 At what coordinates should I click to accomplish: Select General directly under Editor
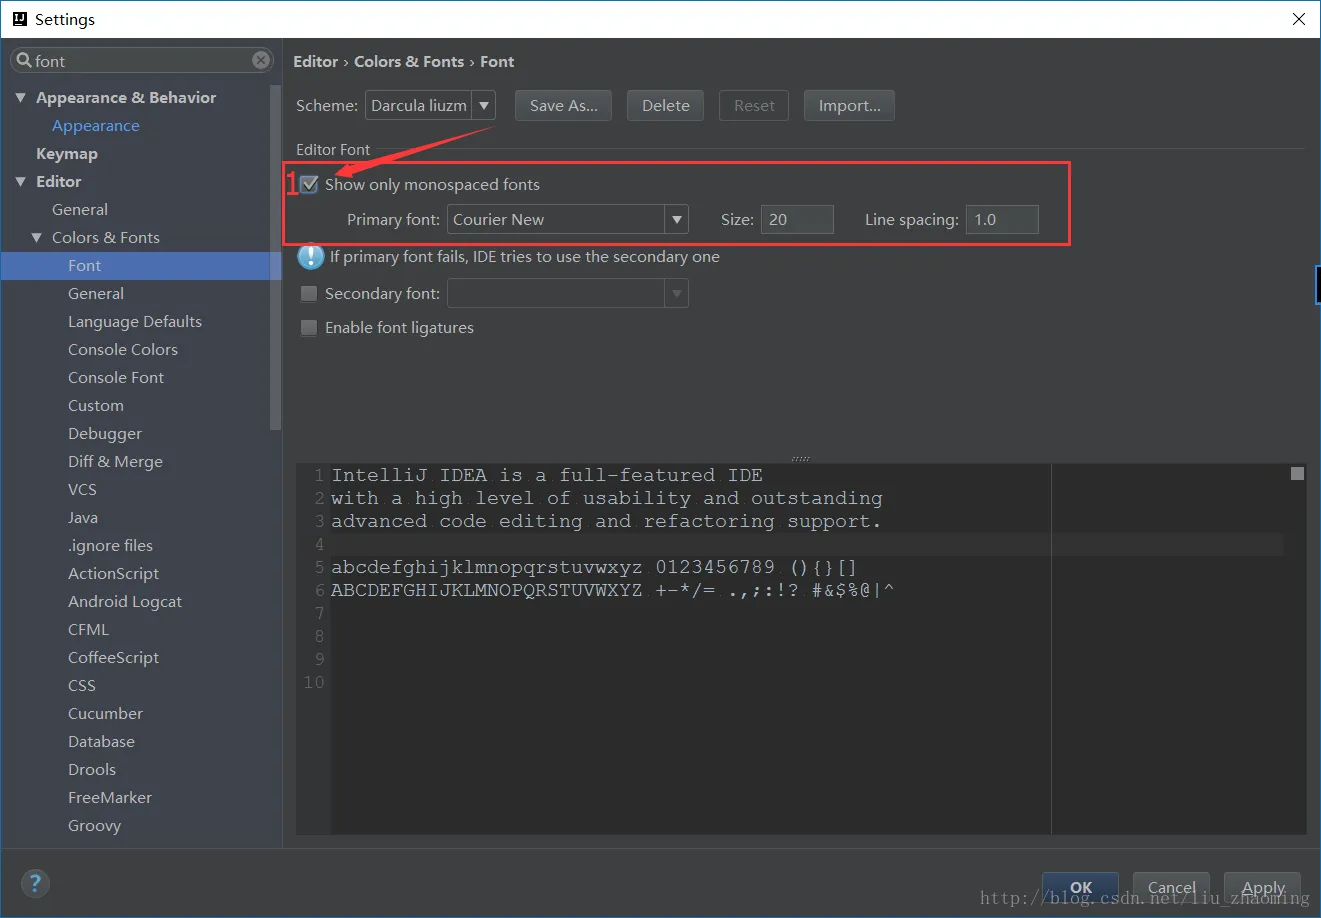pos(80,209)
